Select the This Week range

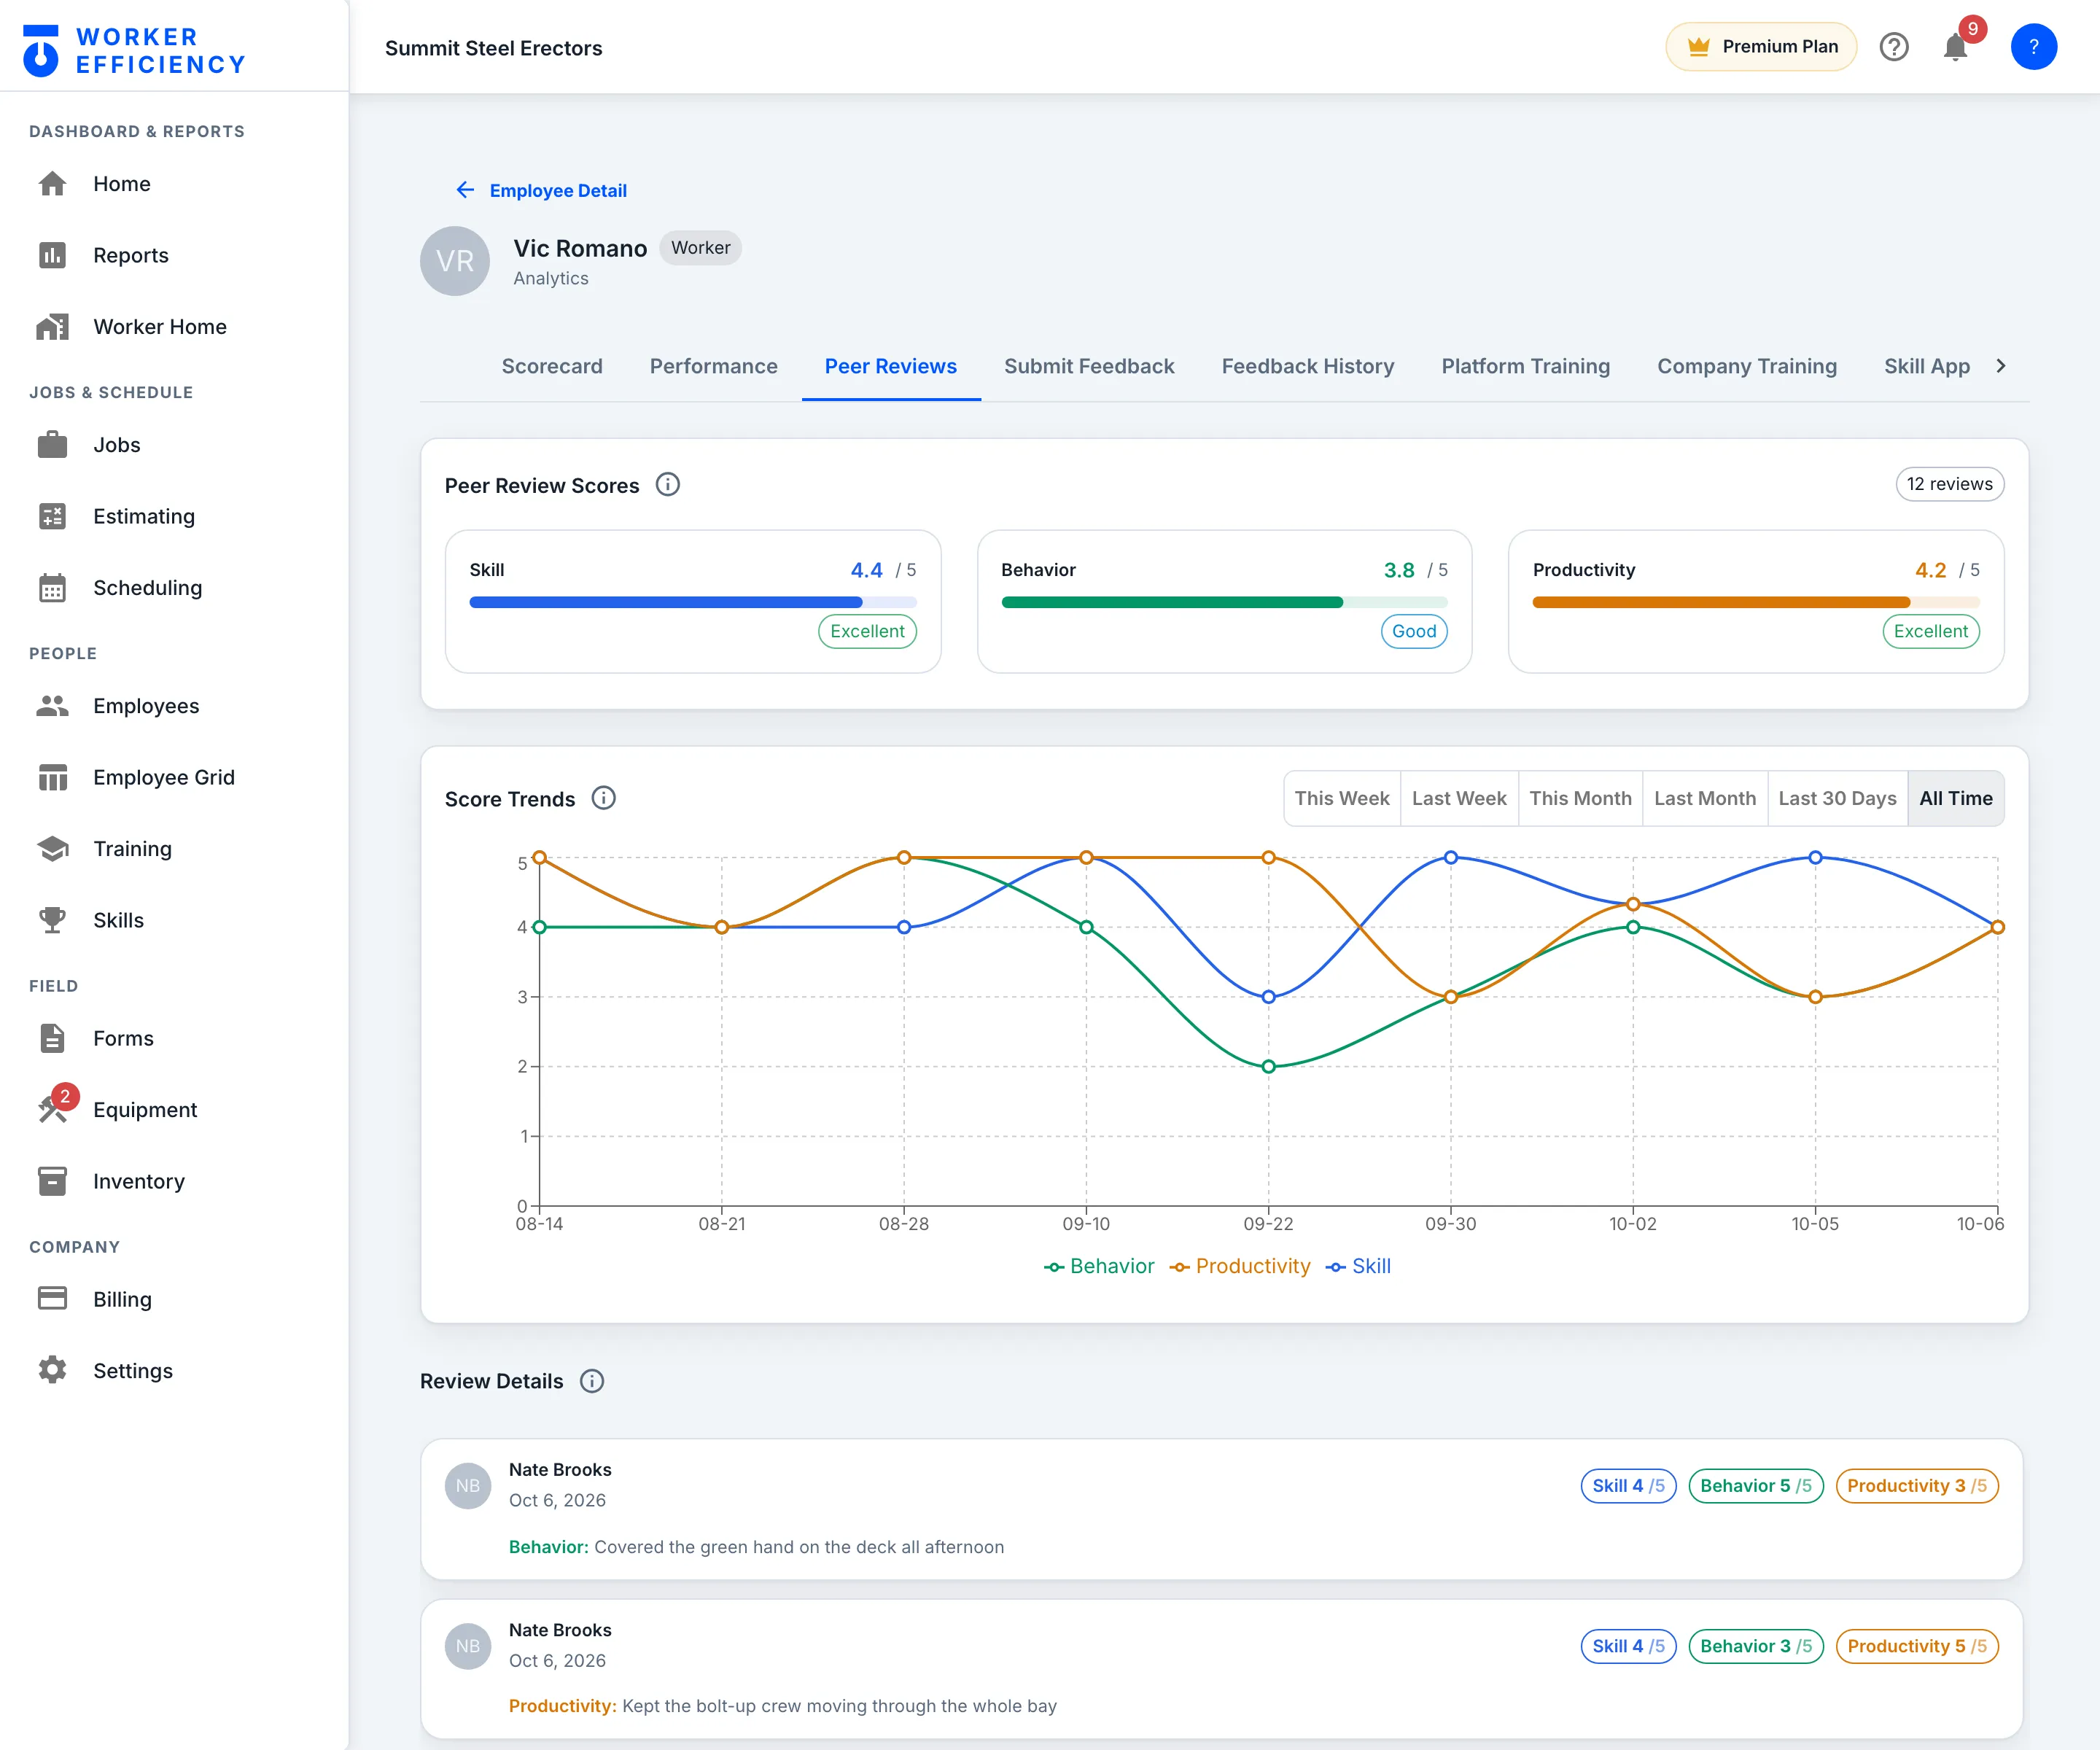tap(1342, 798)
